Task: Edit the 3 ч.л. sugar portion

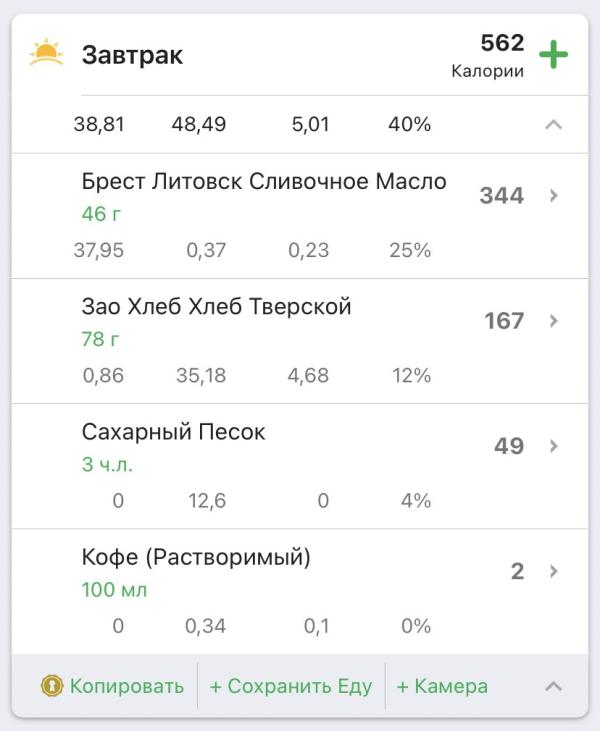Action: (x=107, y=465)
